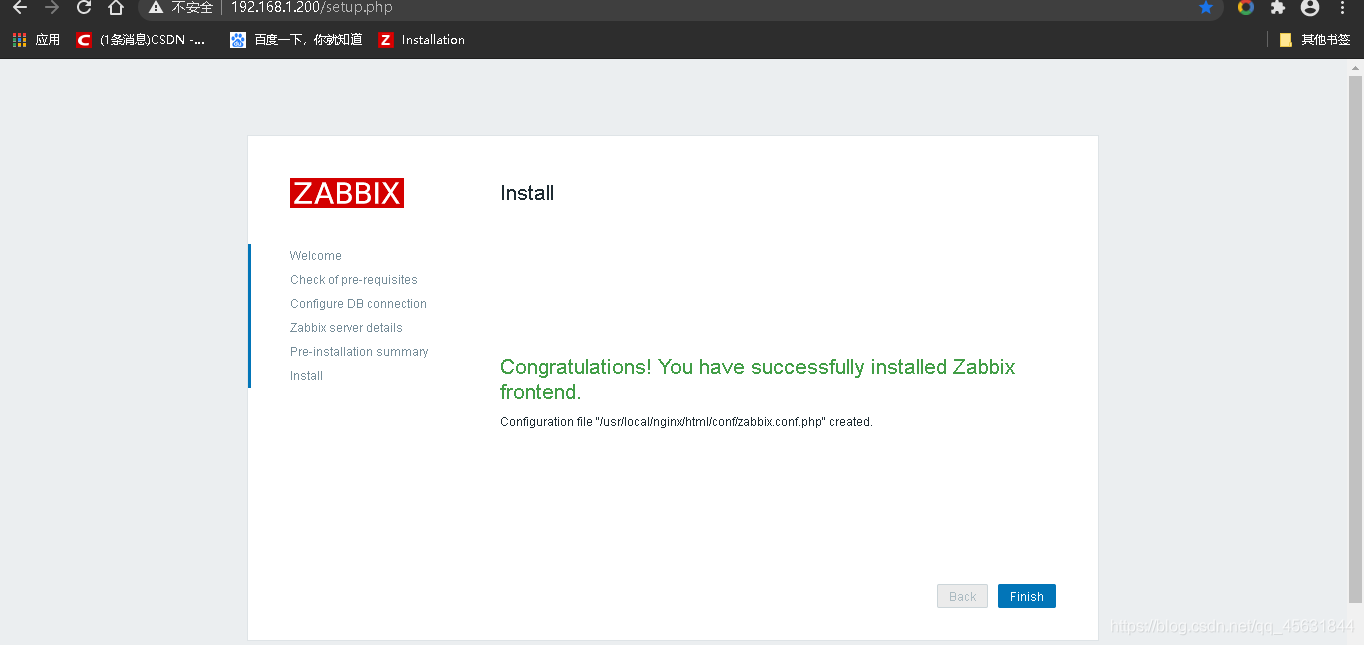
Task: Click the browser back arrow
Action: click(x=20, y=8)
